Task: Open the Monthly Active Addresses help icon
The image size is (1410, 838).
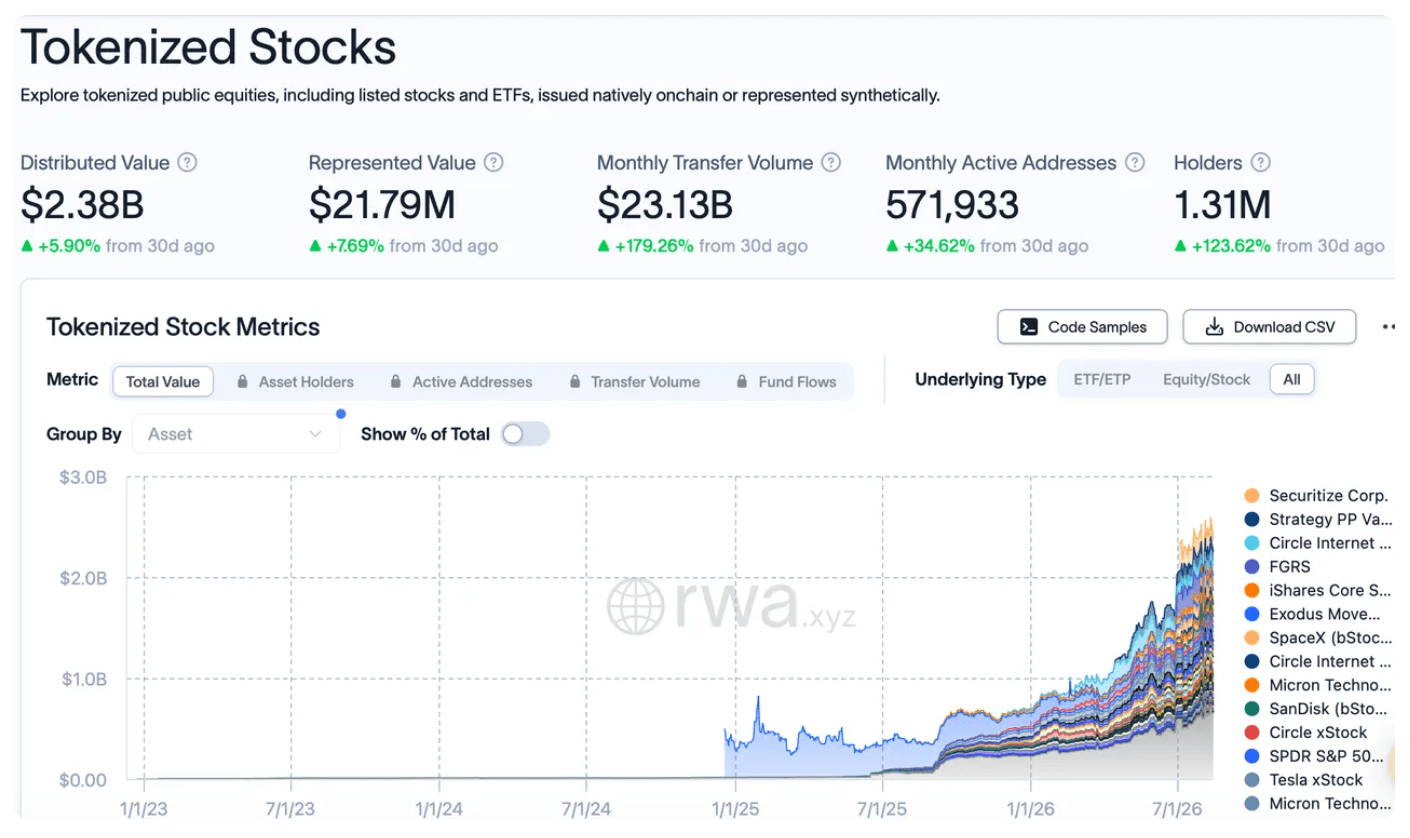Action: pos(1134,162)
